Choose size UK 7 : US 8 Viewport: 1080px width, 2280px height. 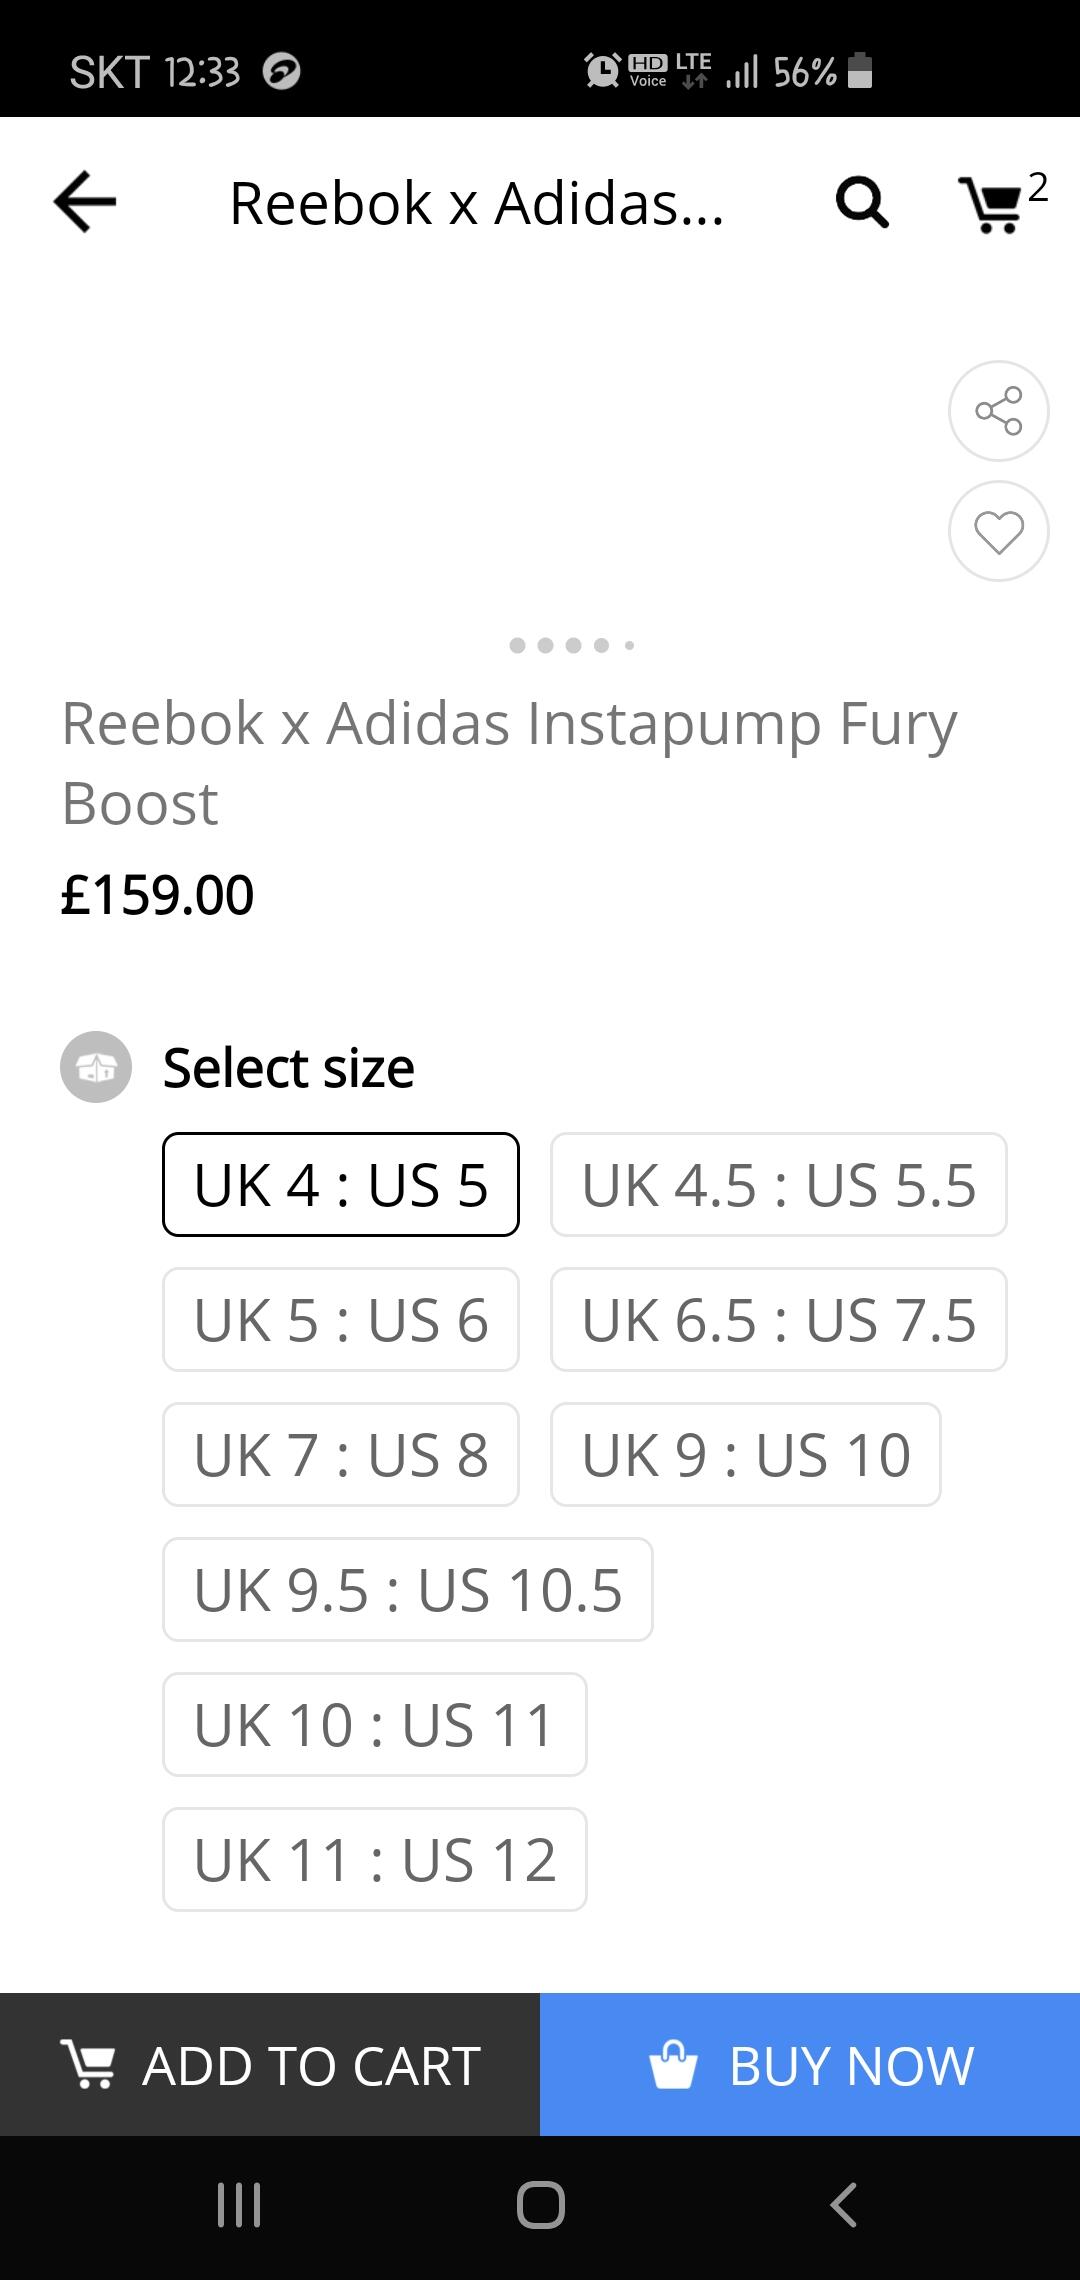click(x=341, y=1455)
